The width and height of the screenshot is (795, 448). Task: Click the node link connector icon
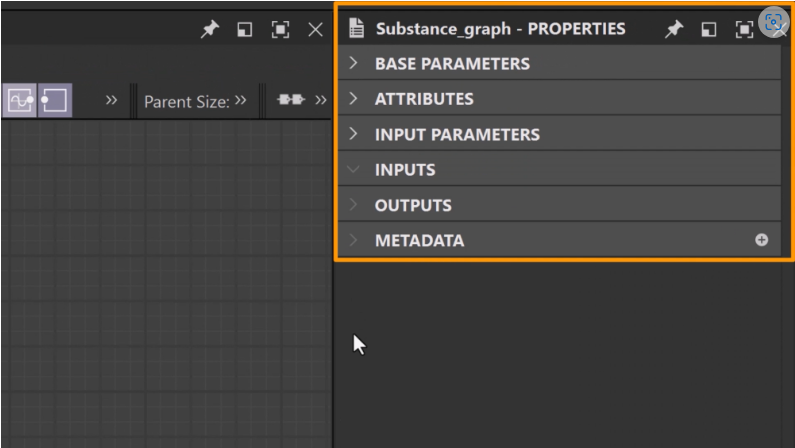tap(291, 99)
